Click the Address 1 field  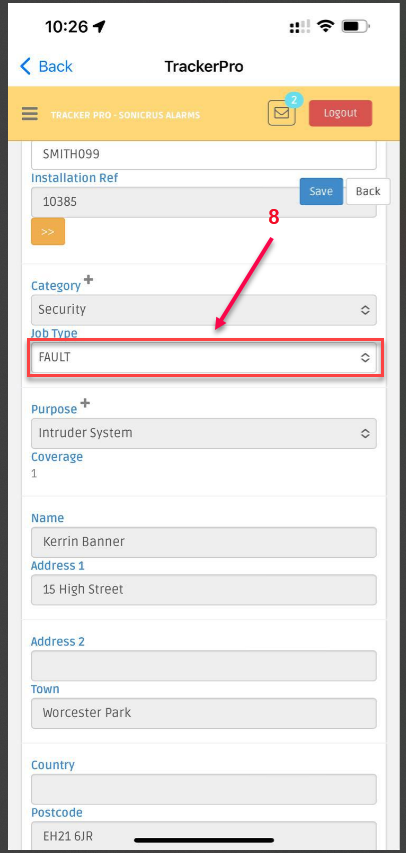coord(204,590)
